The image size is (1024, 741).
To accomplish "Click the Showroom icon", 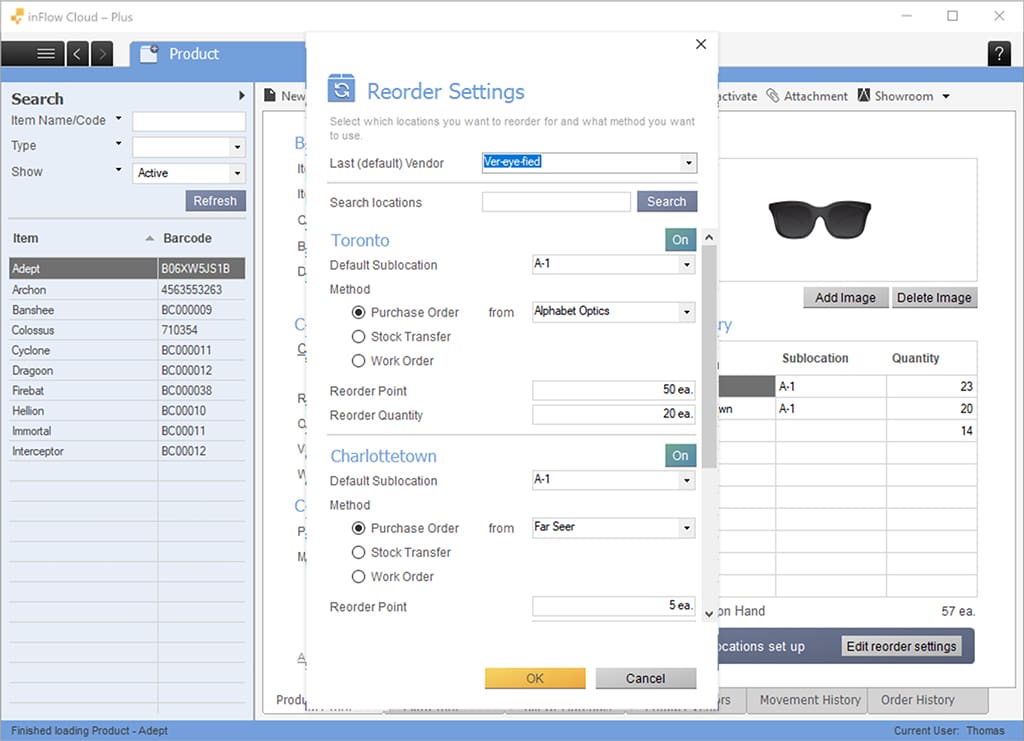I will [862, 95].
